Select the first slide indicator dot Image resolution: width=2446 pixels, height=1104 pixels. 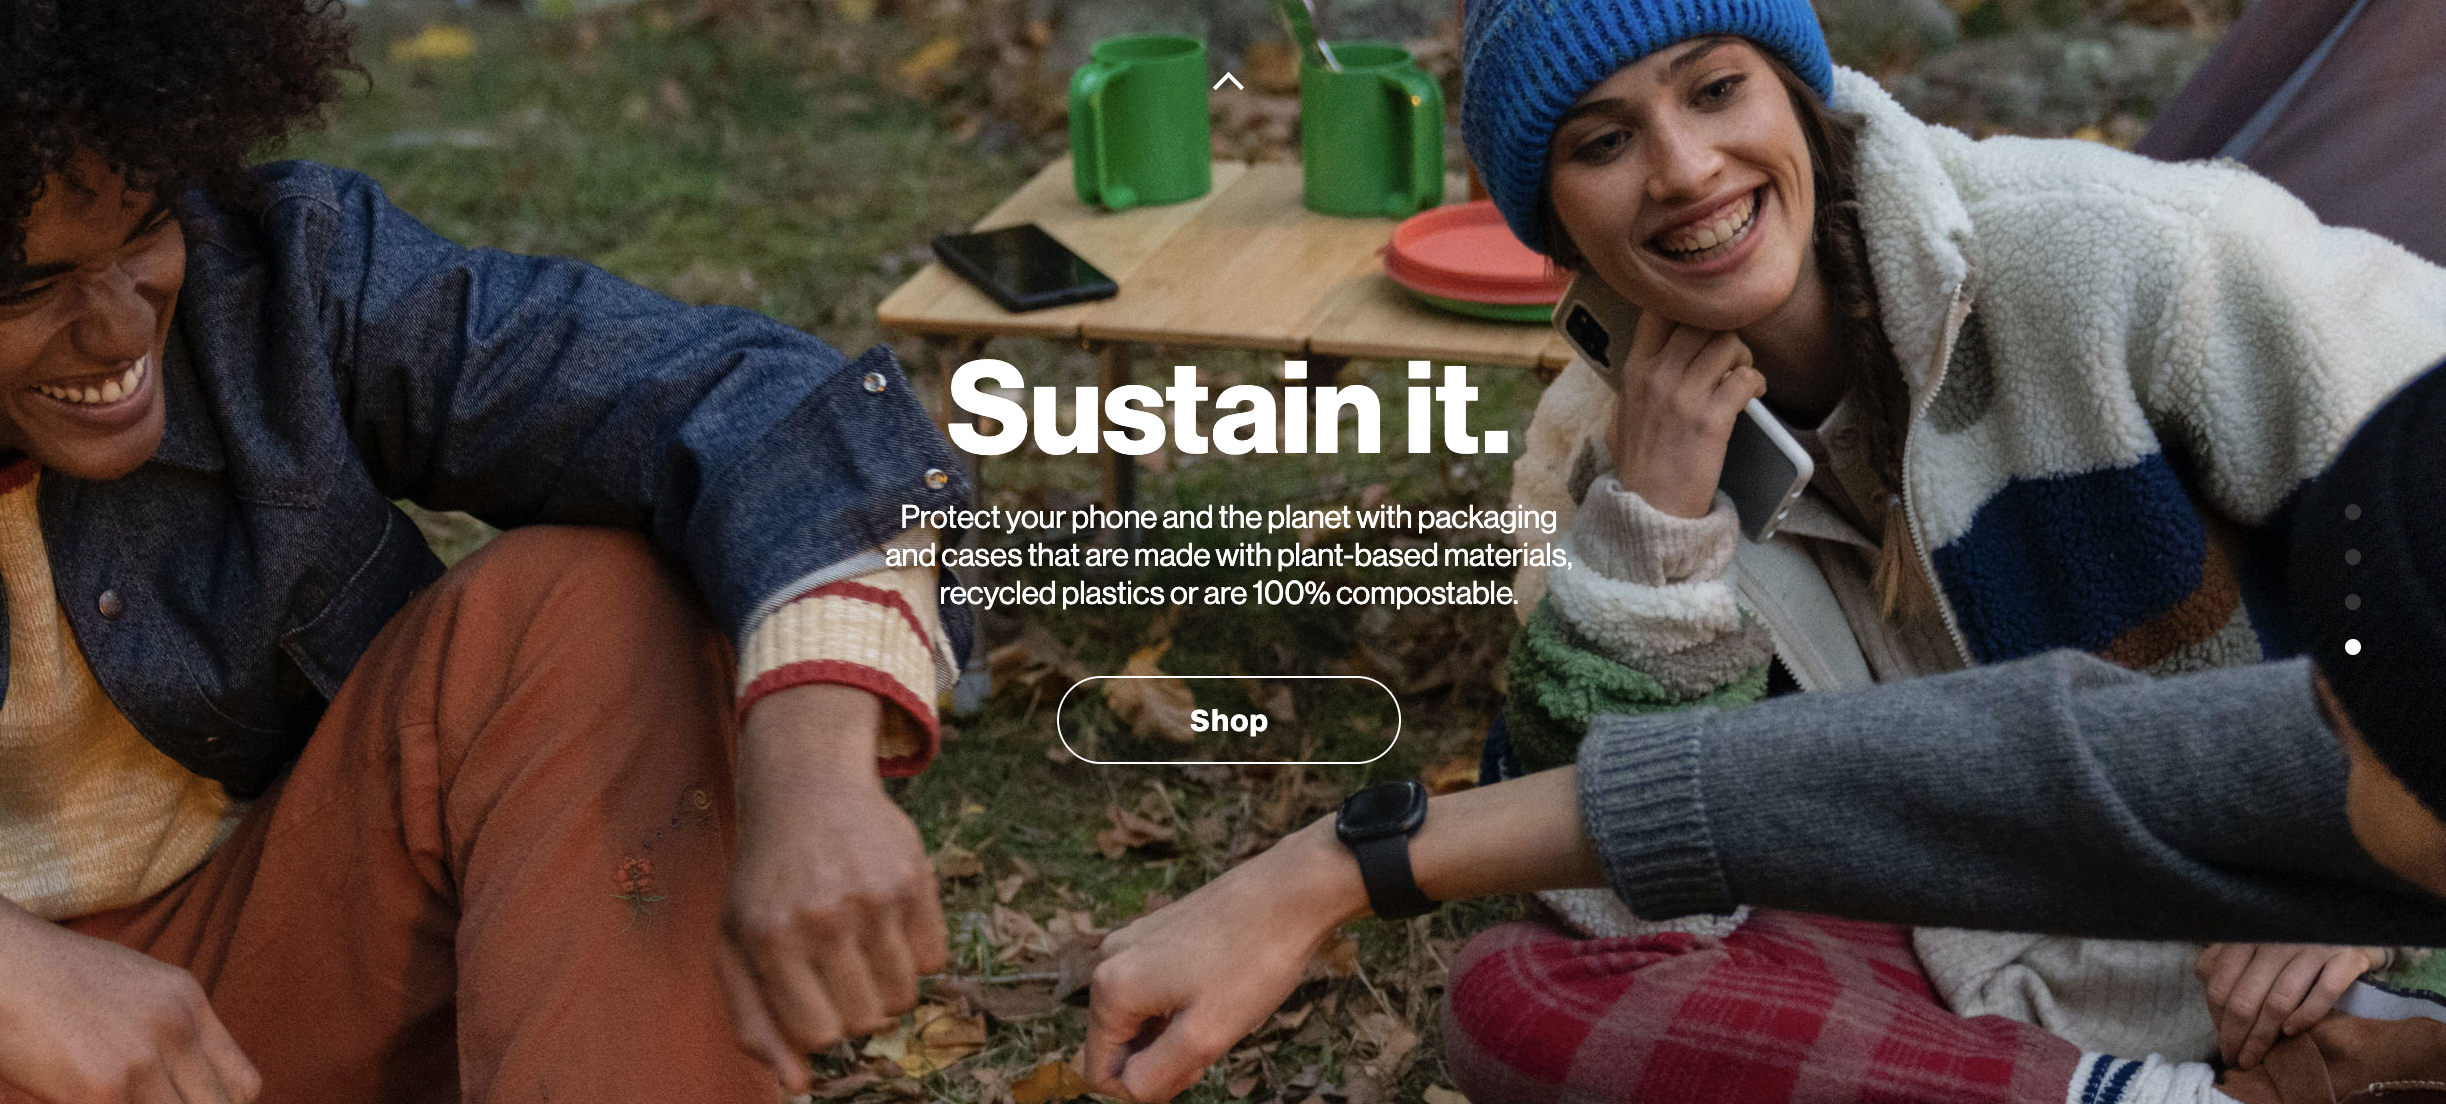2353,512
